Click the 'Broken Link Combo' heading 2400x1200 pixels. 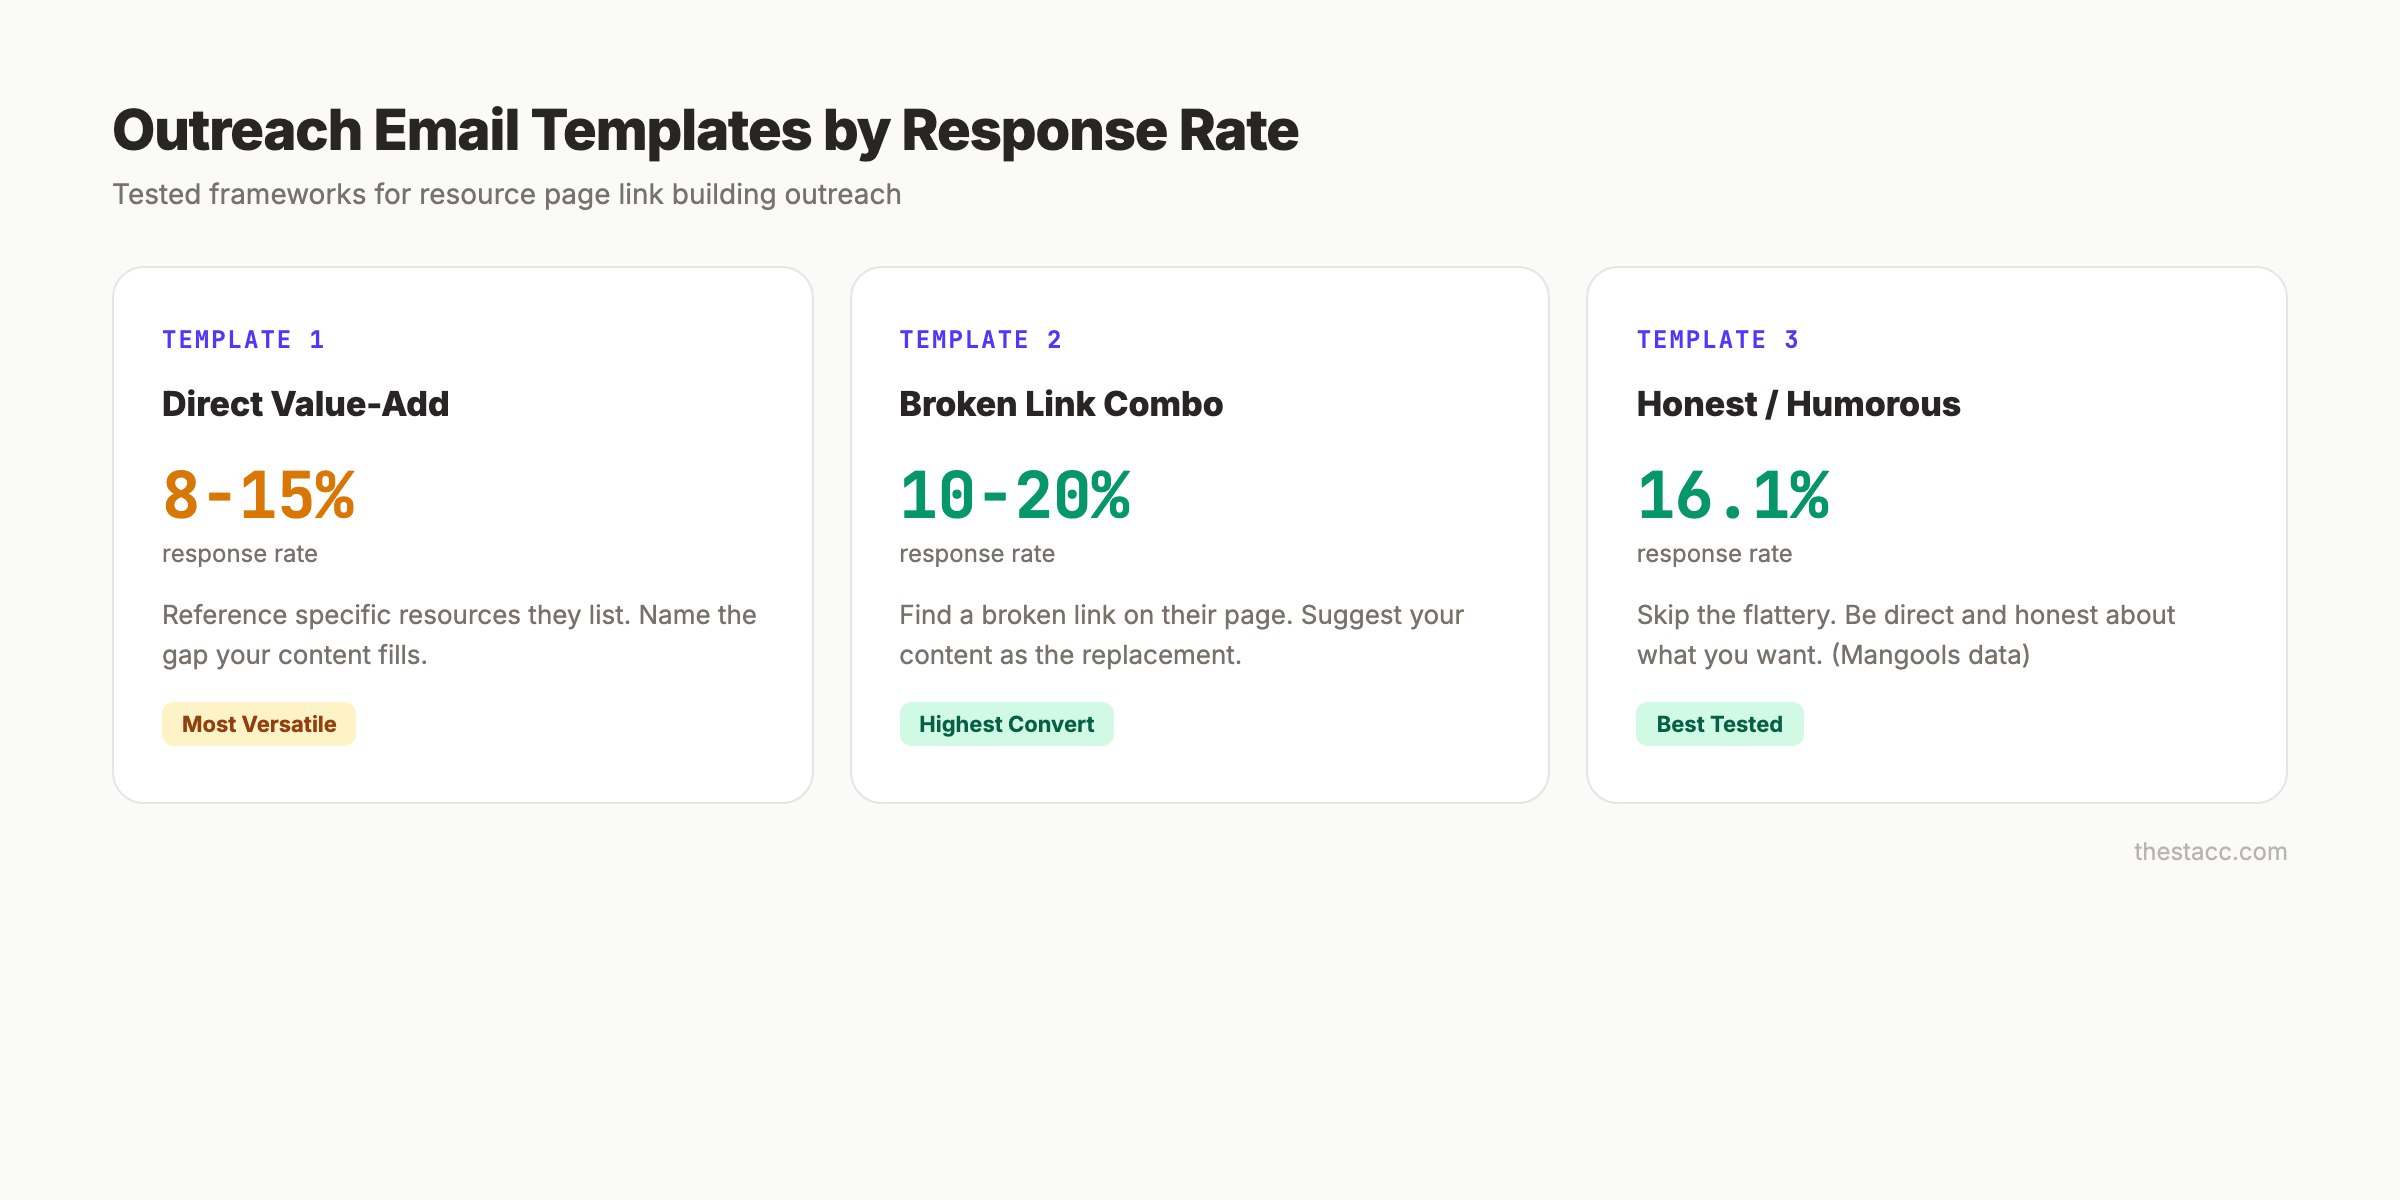(x=1061, y=404)
